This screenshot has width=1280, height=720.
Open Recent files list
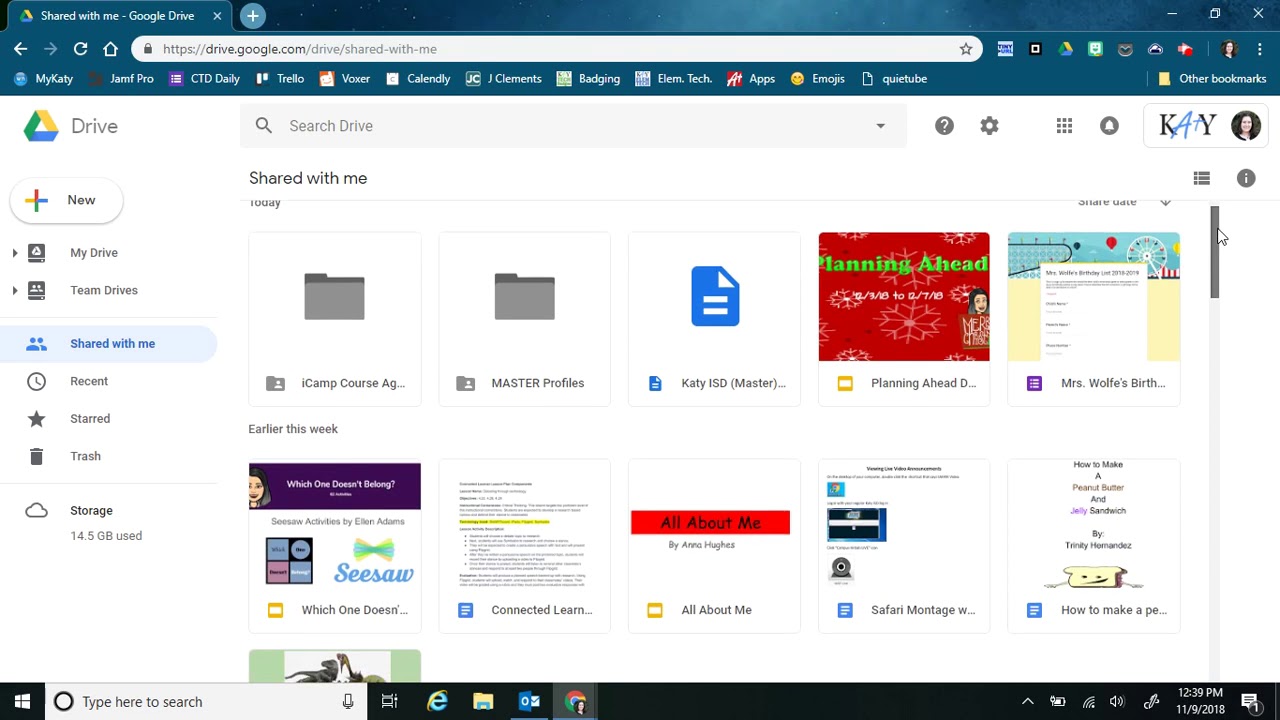89,381
